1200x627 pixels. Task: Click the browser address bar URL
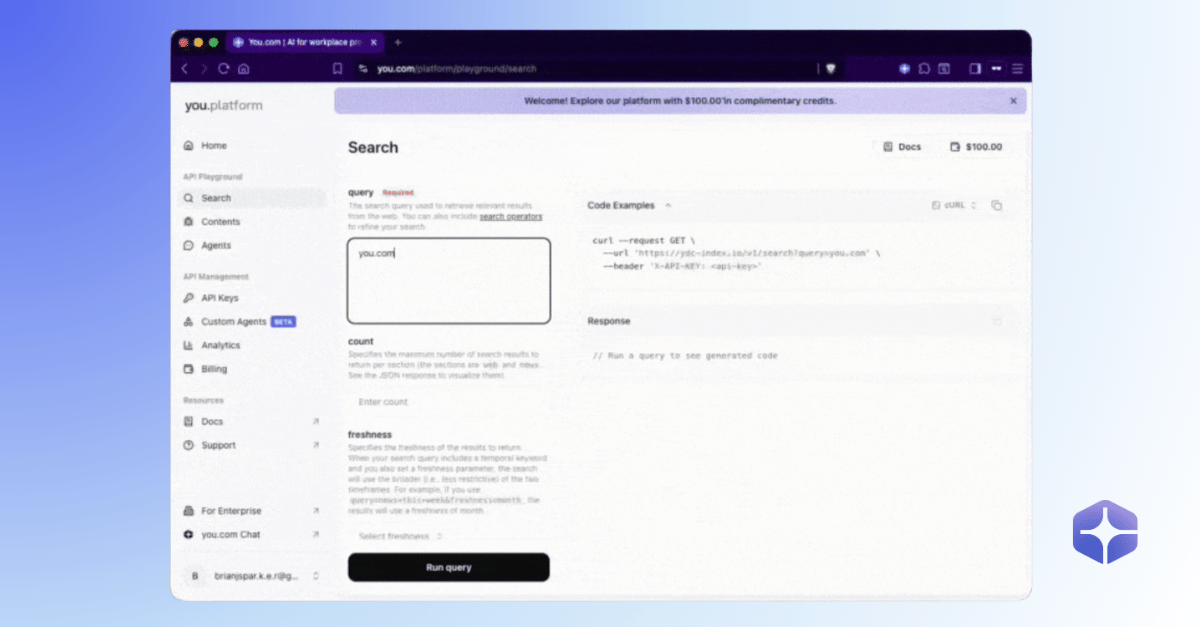pos(457,69)
